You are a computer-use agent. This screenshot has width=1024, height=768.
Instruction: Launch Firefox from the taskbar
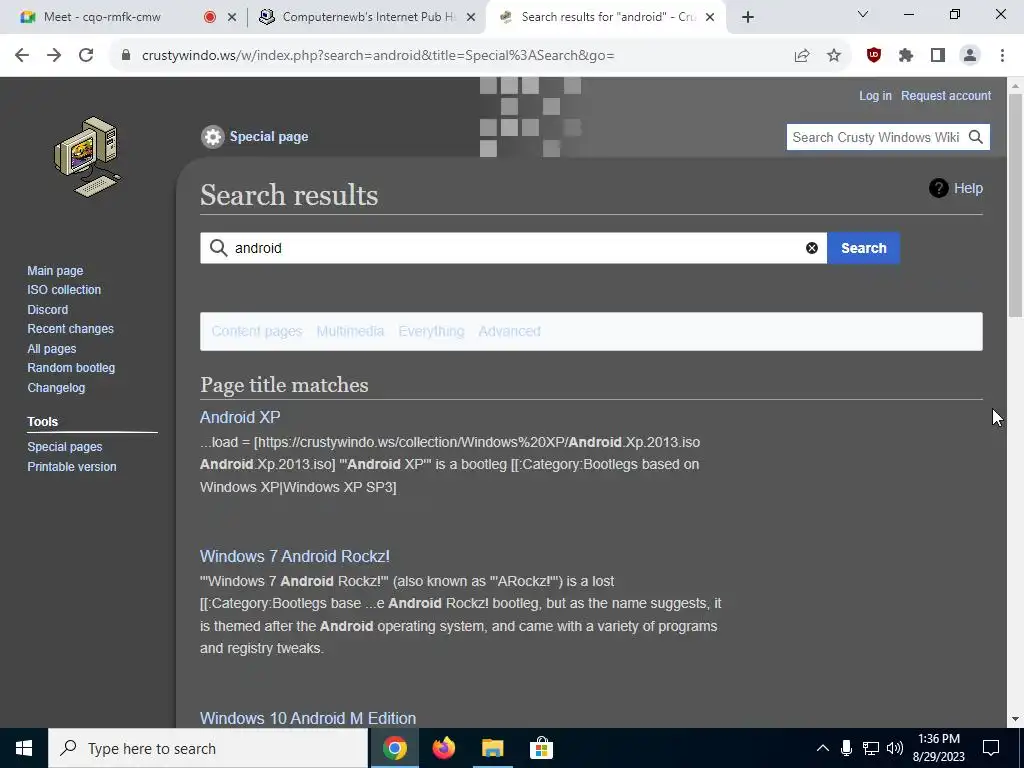443,748
